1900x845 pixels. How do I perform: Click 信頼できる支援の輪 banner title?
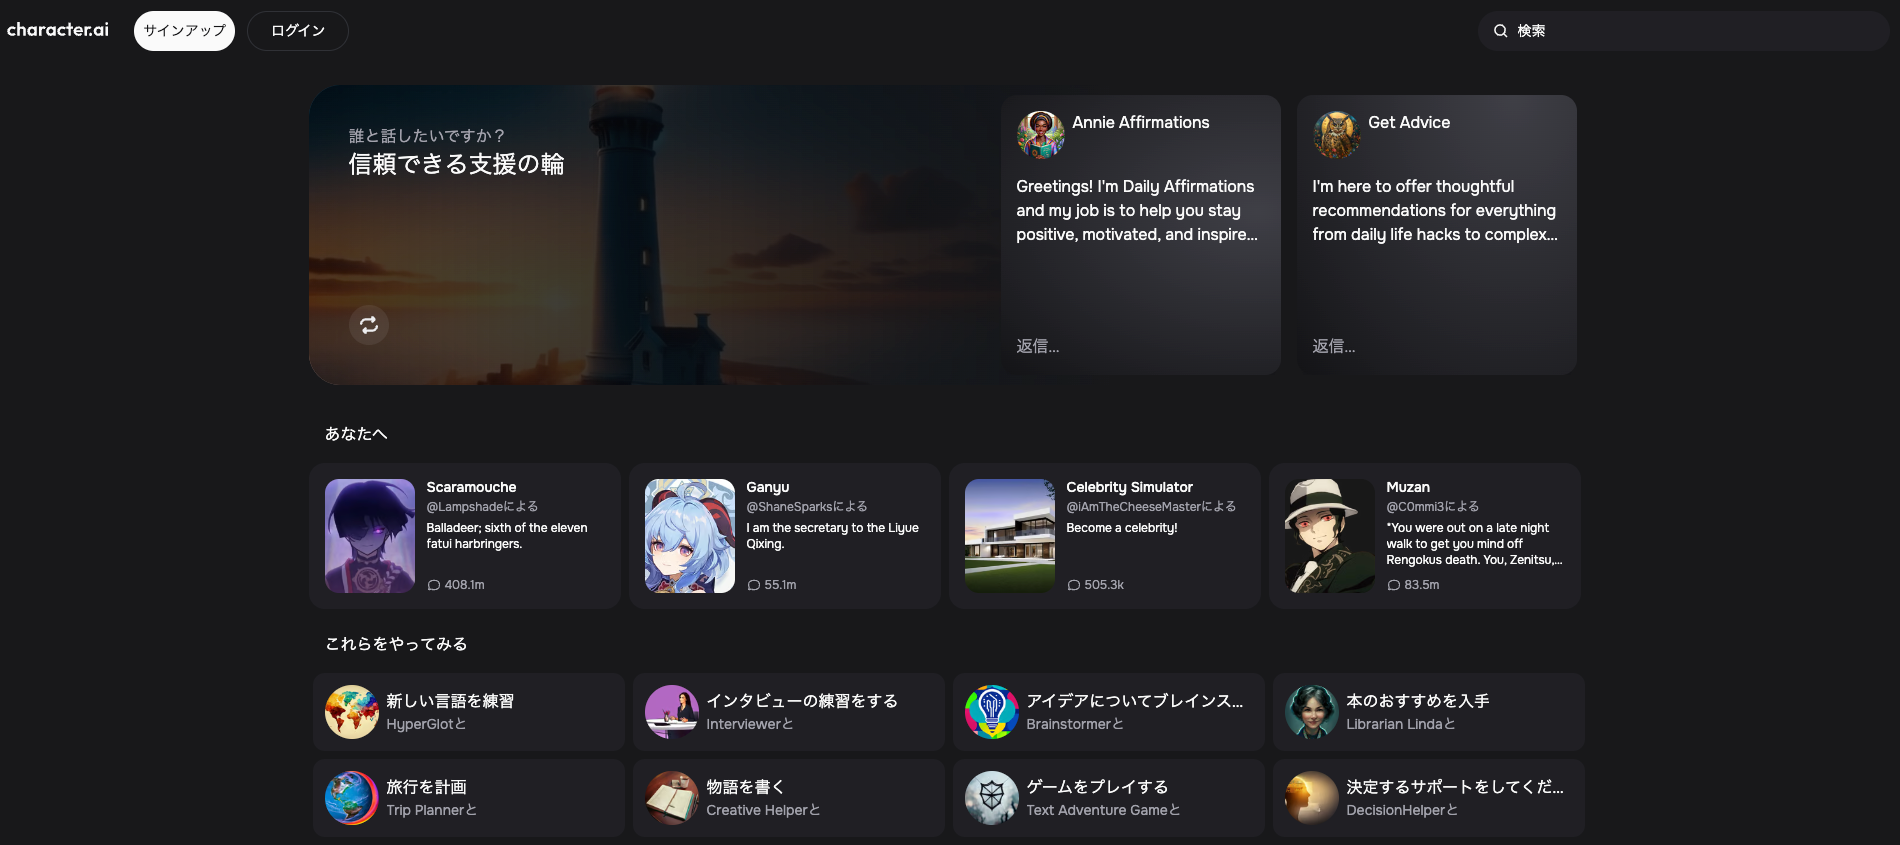[456, 164]
